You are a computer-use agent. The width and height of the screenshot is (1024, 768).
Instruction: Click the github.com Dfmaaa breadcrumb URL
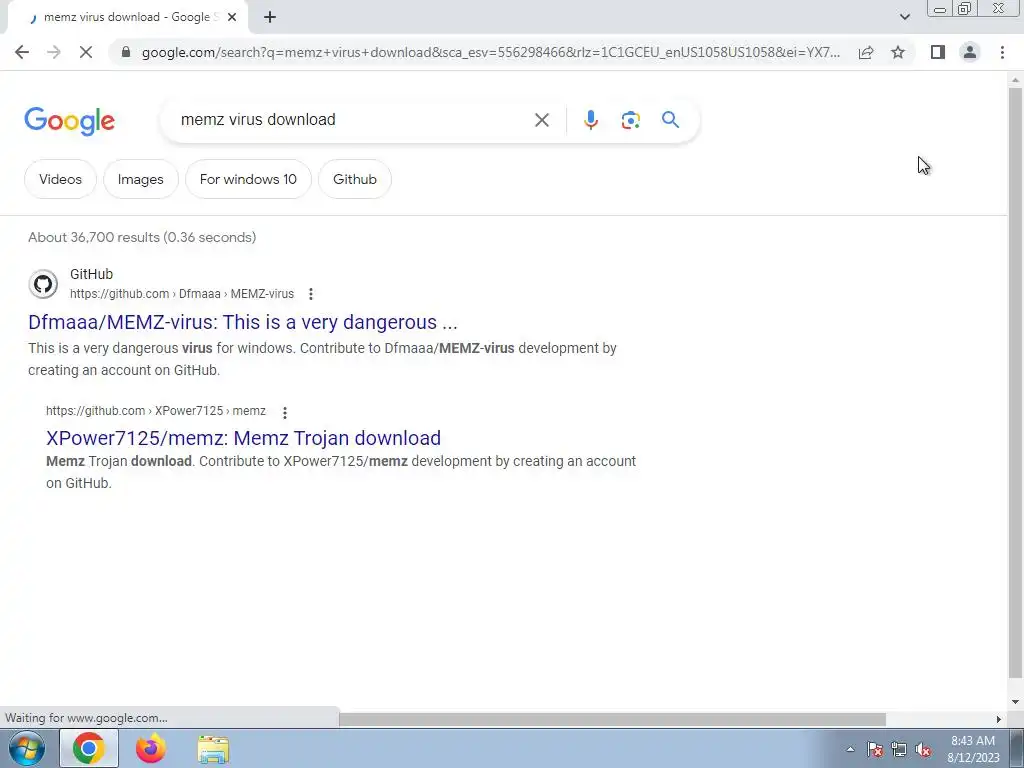182,294
